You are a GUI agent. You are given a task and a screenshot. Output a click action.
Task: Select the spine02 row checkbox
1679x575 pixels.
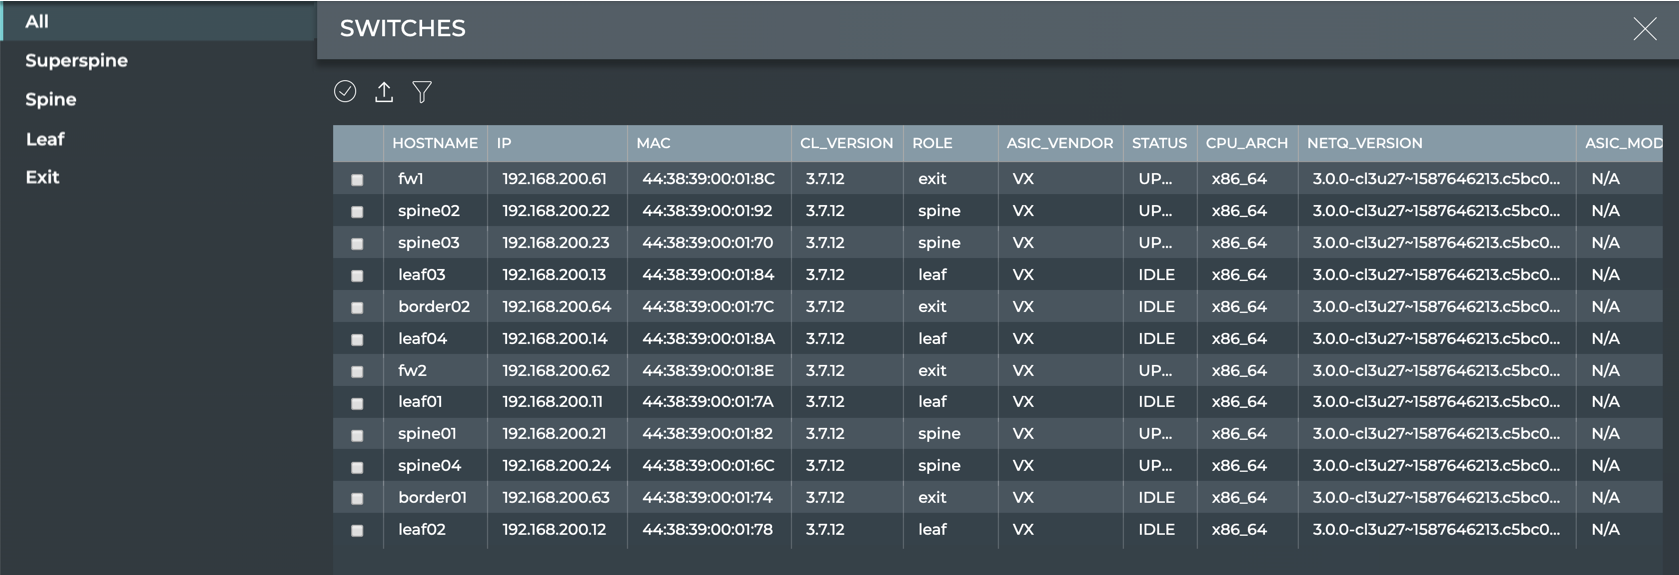pos(357,212)
